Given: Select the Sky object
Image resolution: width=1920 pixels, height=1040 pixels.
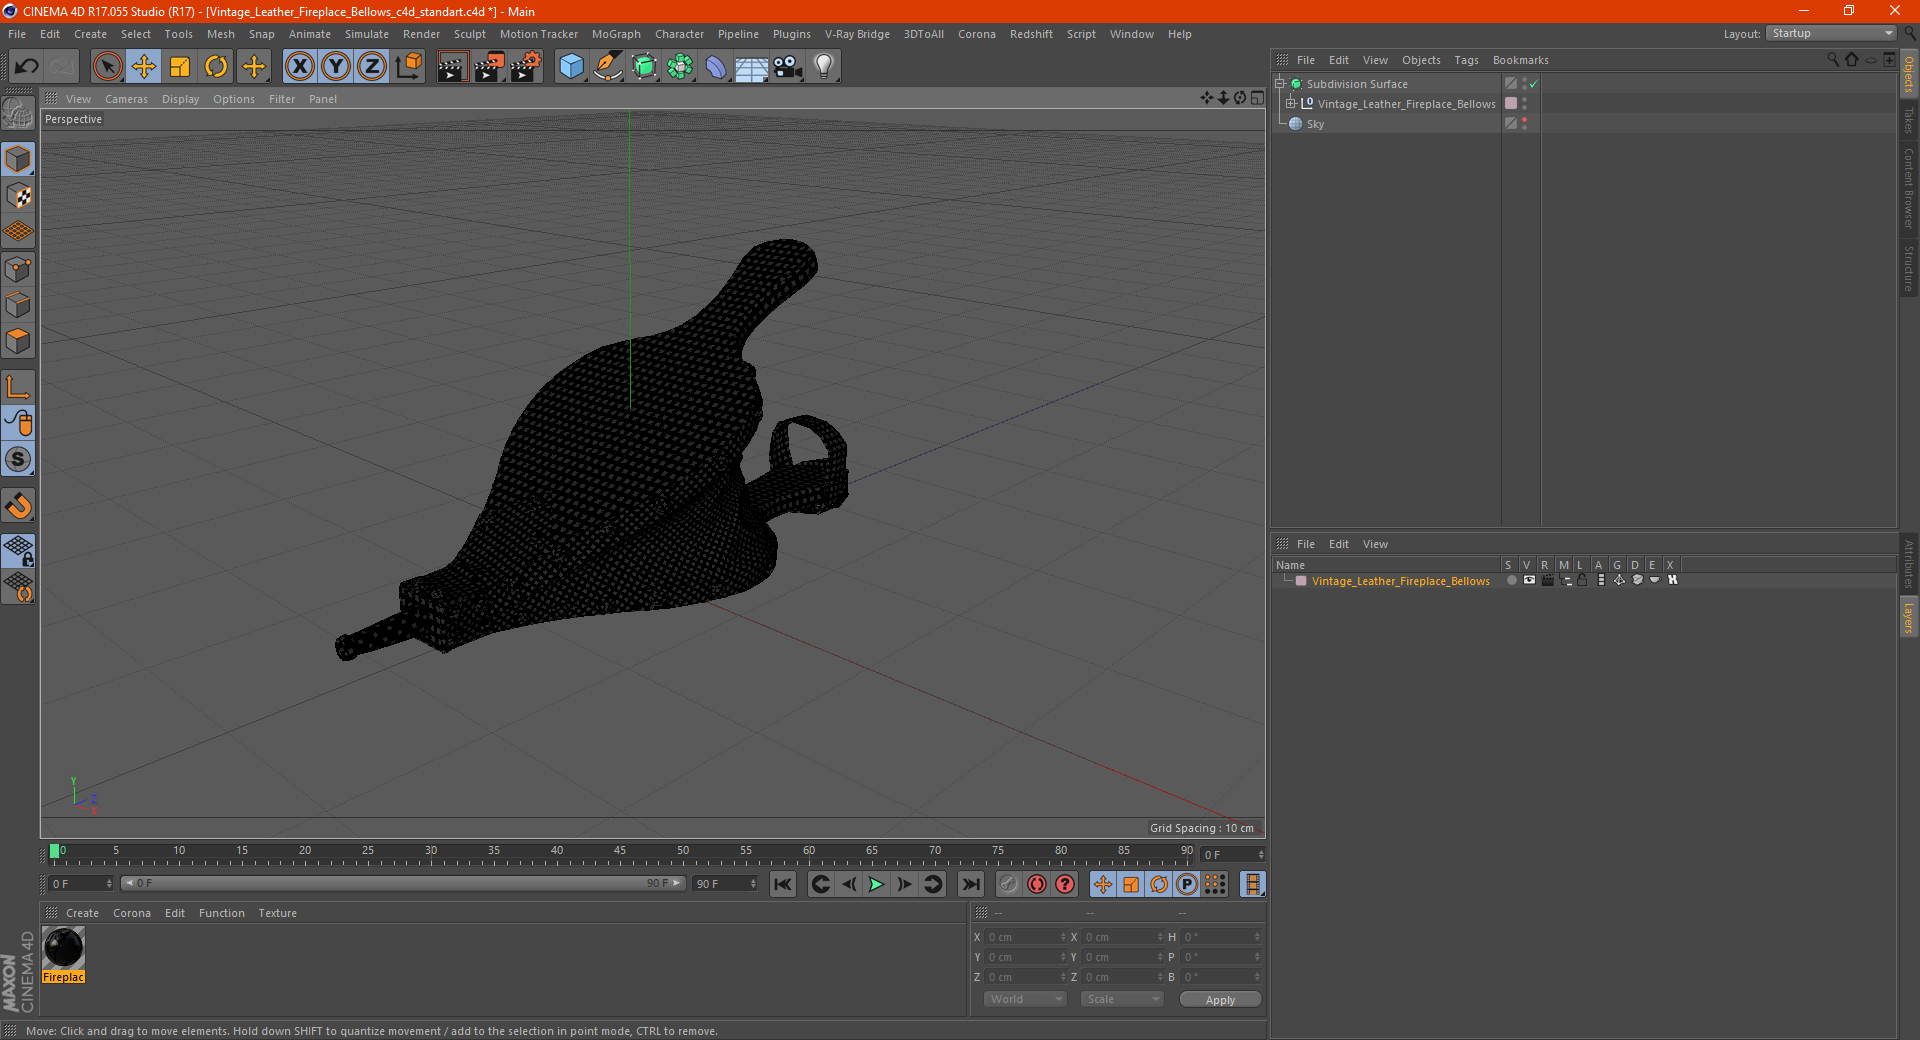Looking at the screenshot, I should pyautogui.click(x=1315, y=124).
